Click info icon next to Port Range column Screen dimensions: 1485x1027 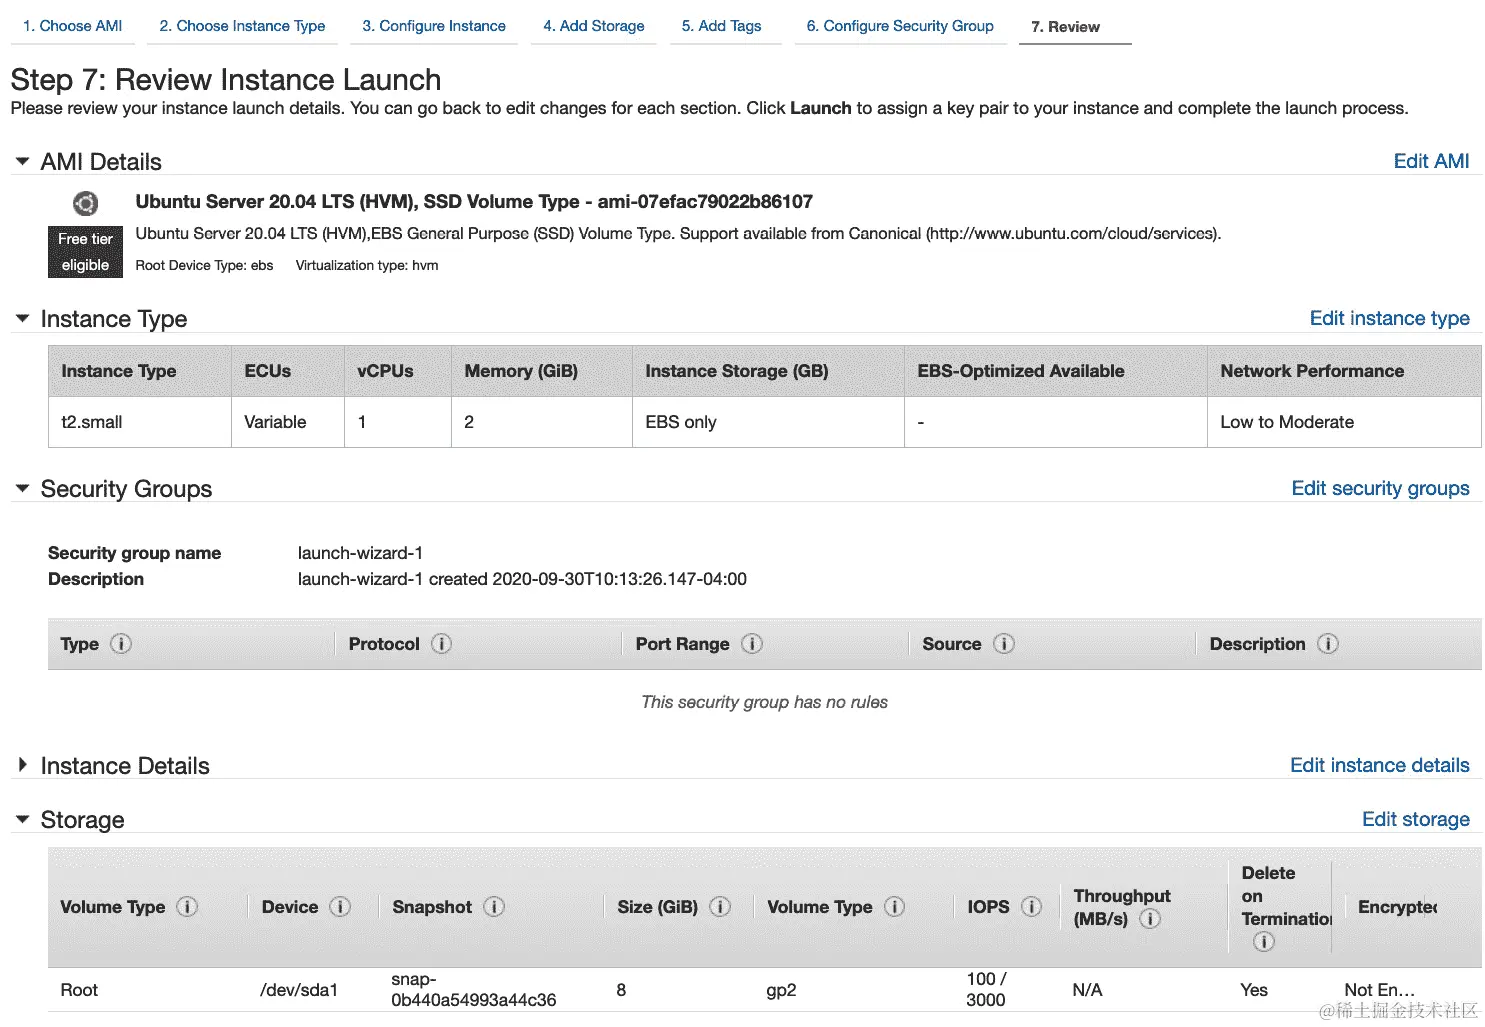752,644
